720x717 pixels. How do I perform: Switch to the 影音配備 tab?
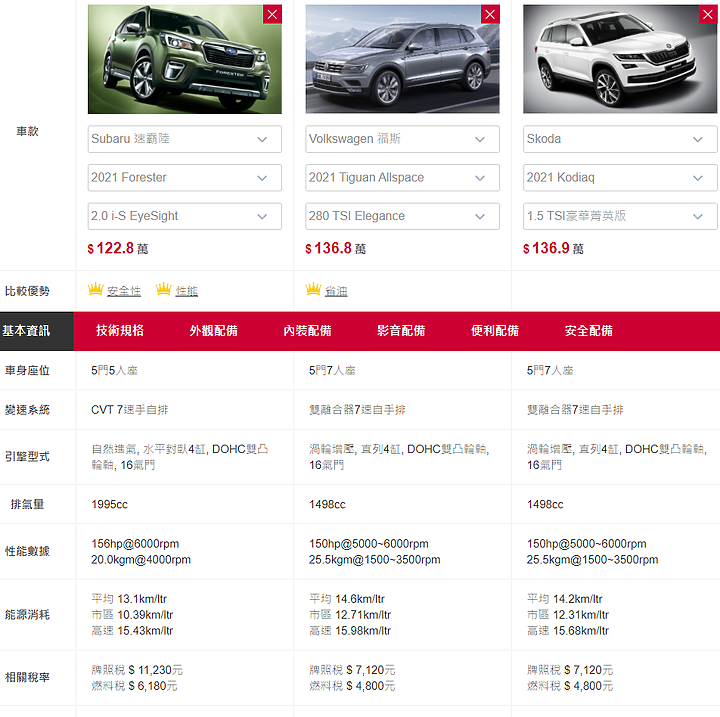(401, 331)
